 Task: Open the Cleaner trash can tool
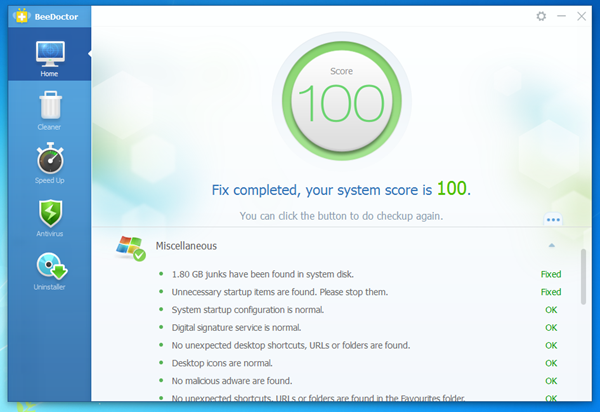pyautogui.click(x=49, y=109)
